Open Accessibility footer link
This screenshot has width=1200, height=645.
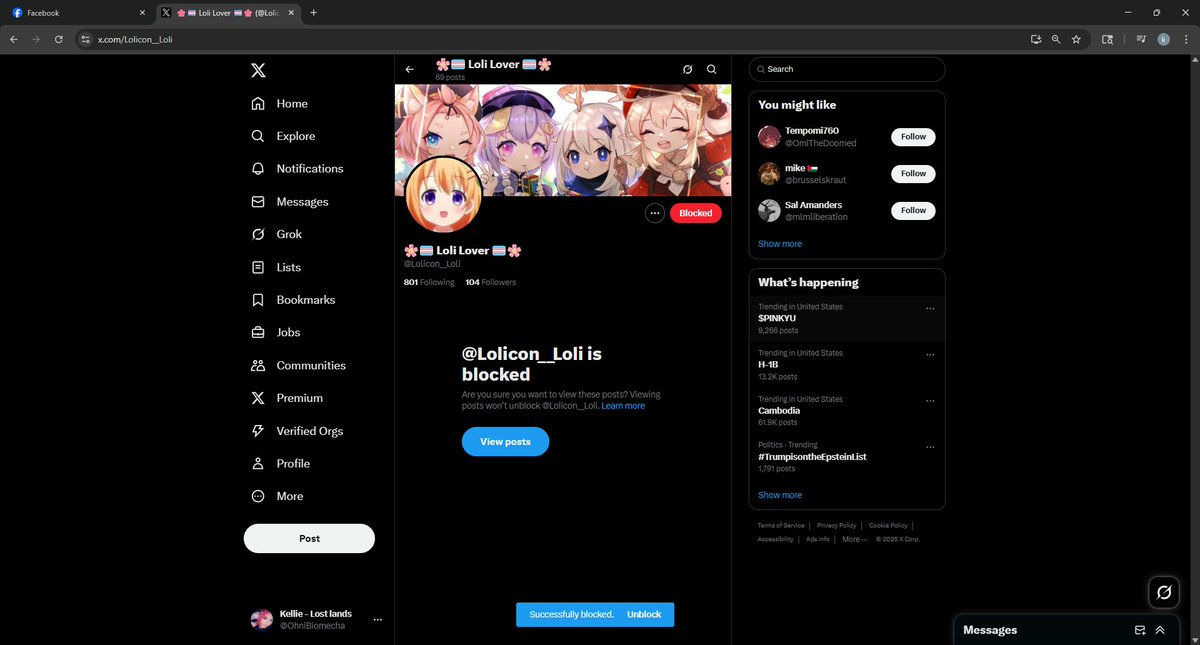pos(775,539)
